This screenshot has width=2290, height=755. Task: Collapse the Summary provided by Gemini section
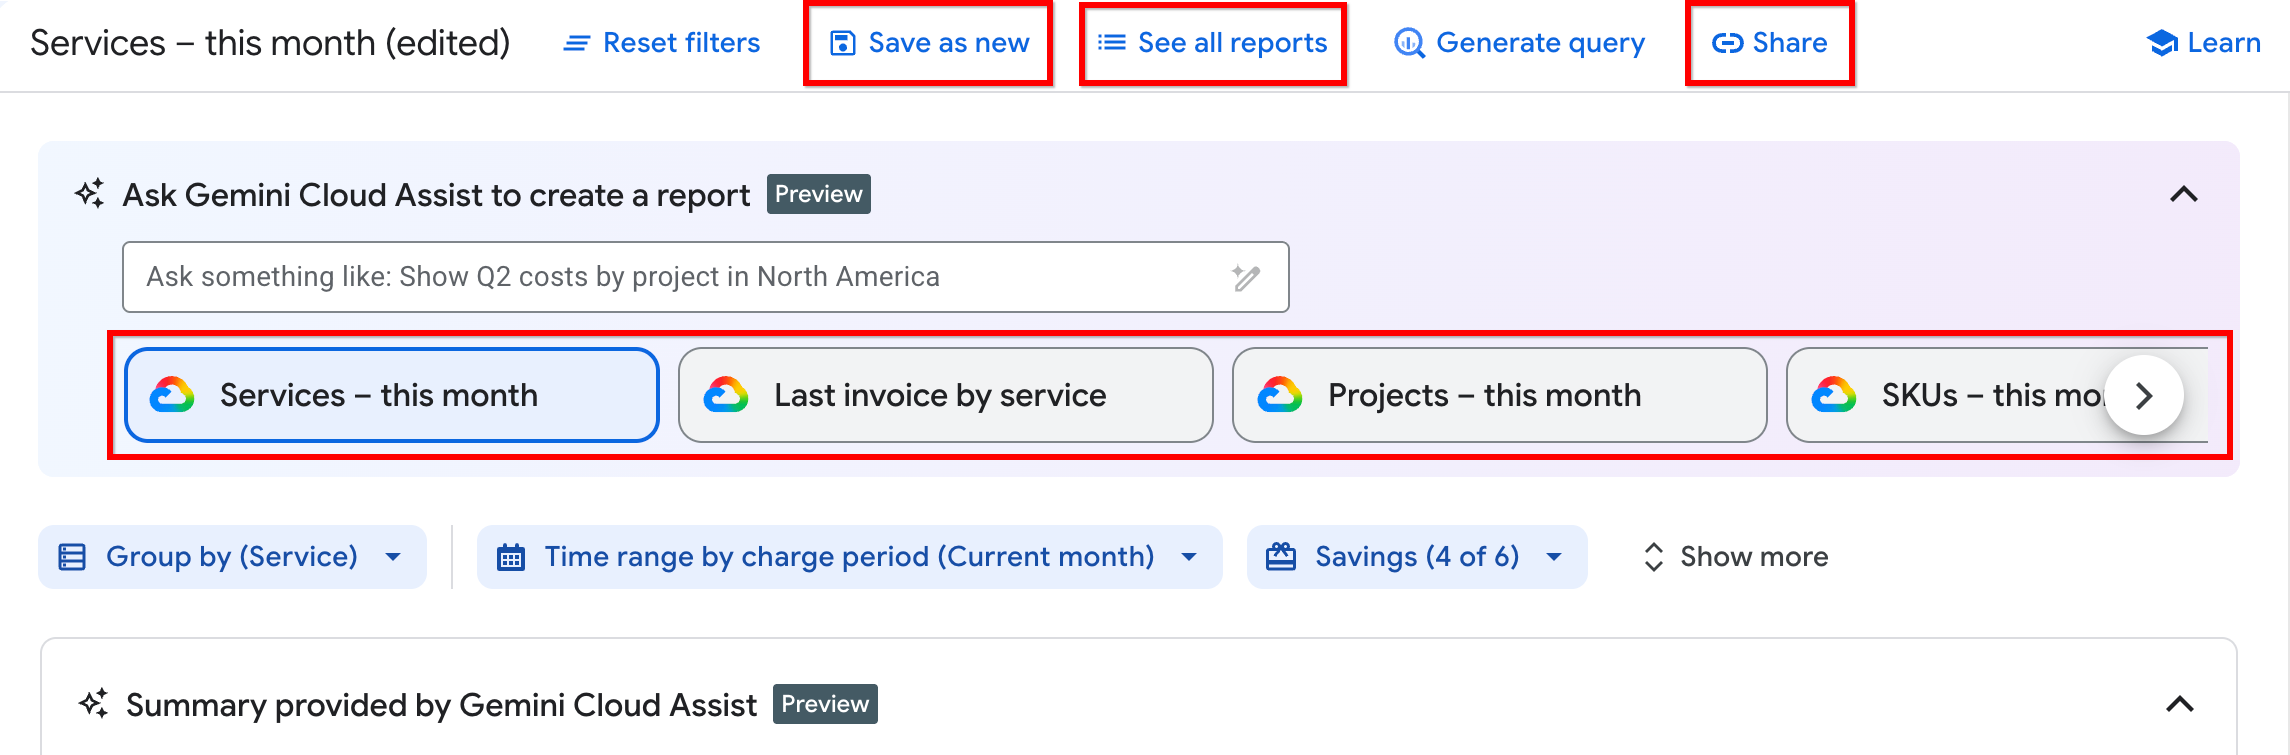coord(2180,704)
